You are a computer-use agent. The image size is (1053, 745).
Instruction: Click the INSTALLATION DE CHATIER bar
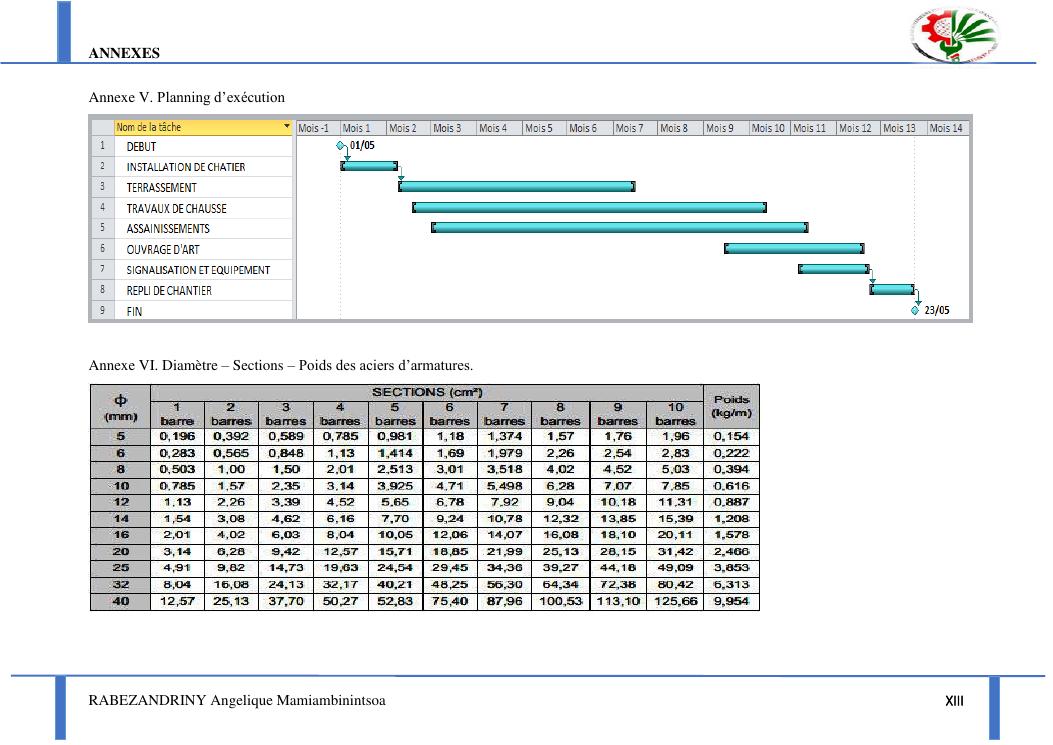(369, 166)
